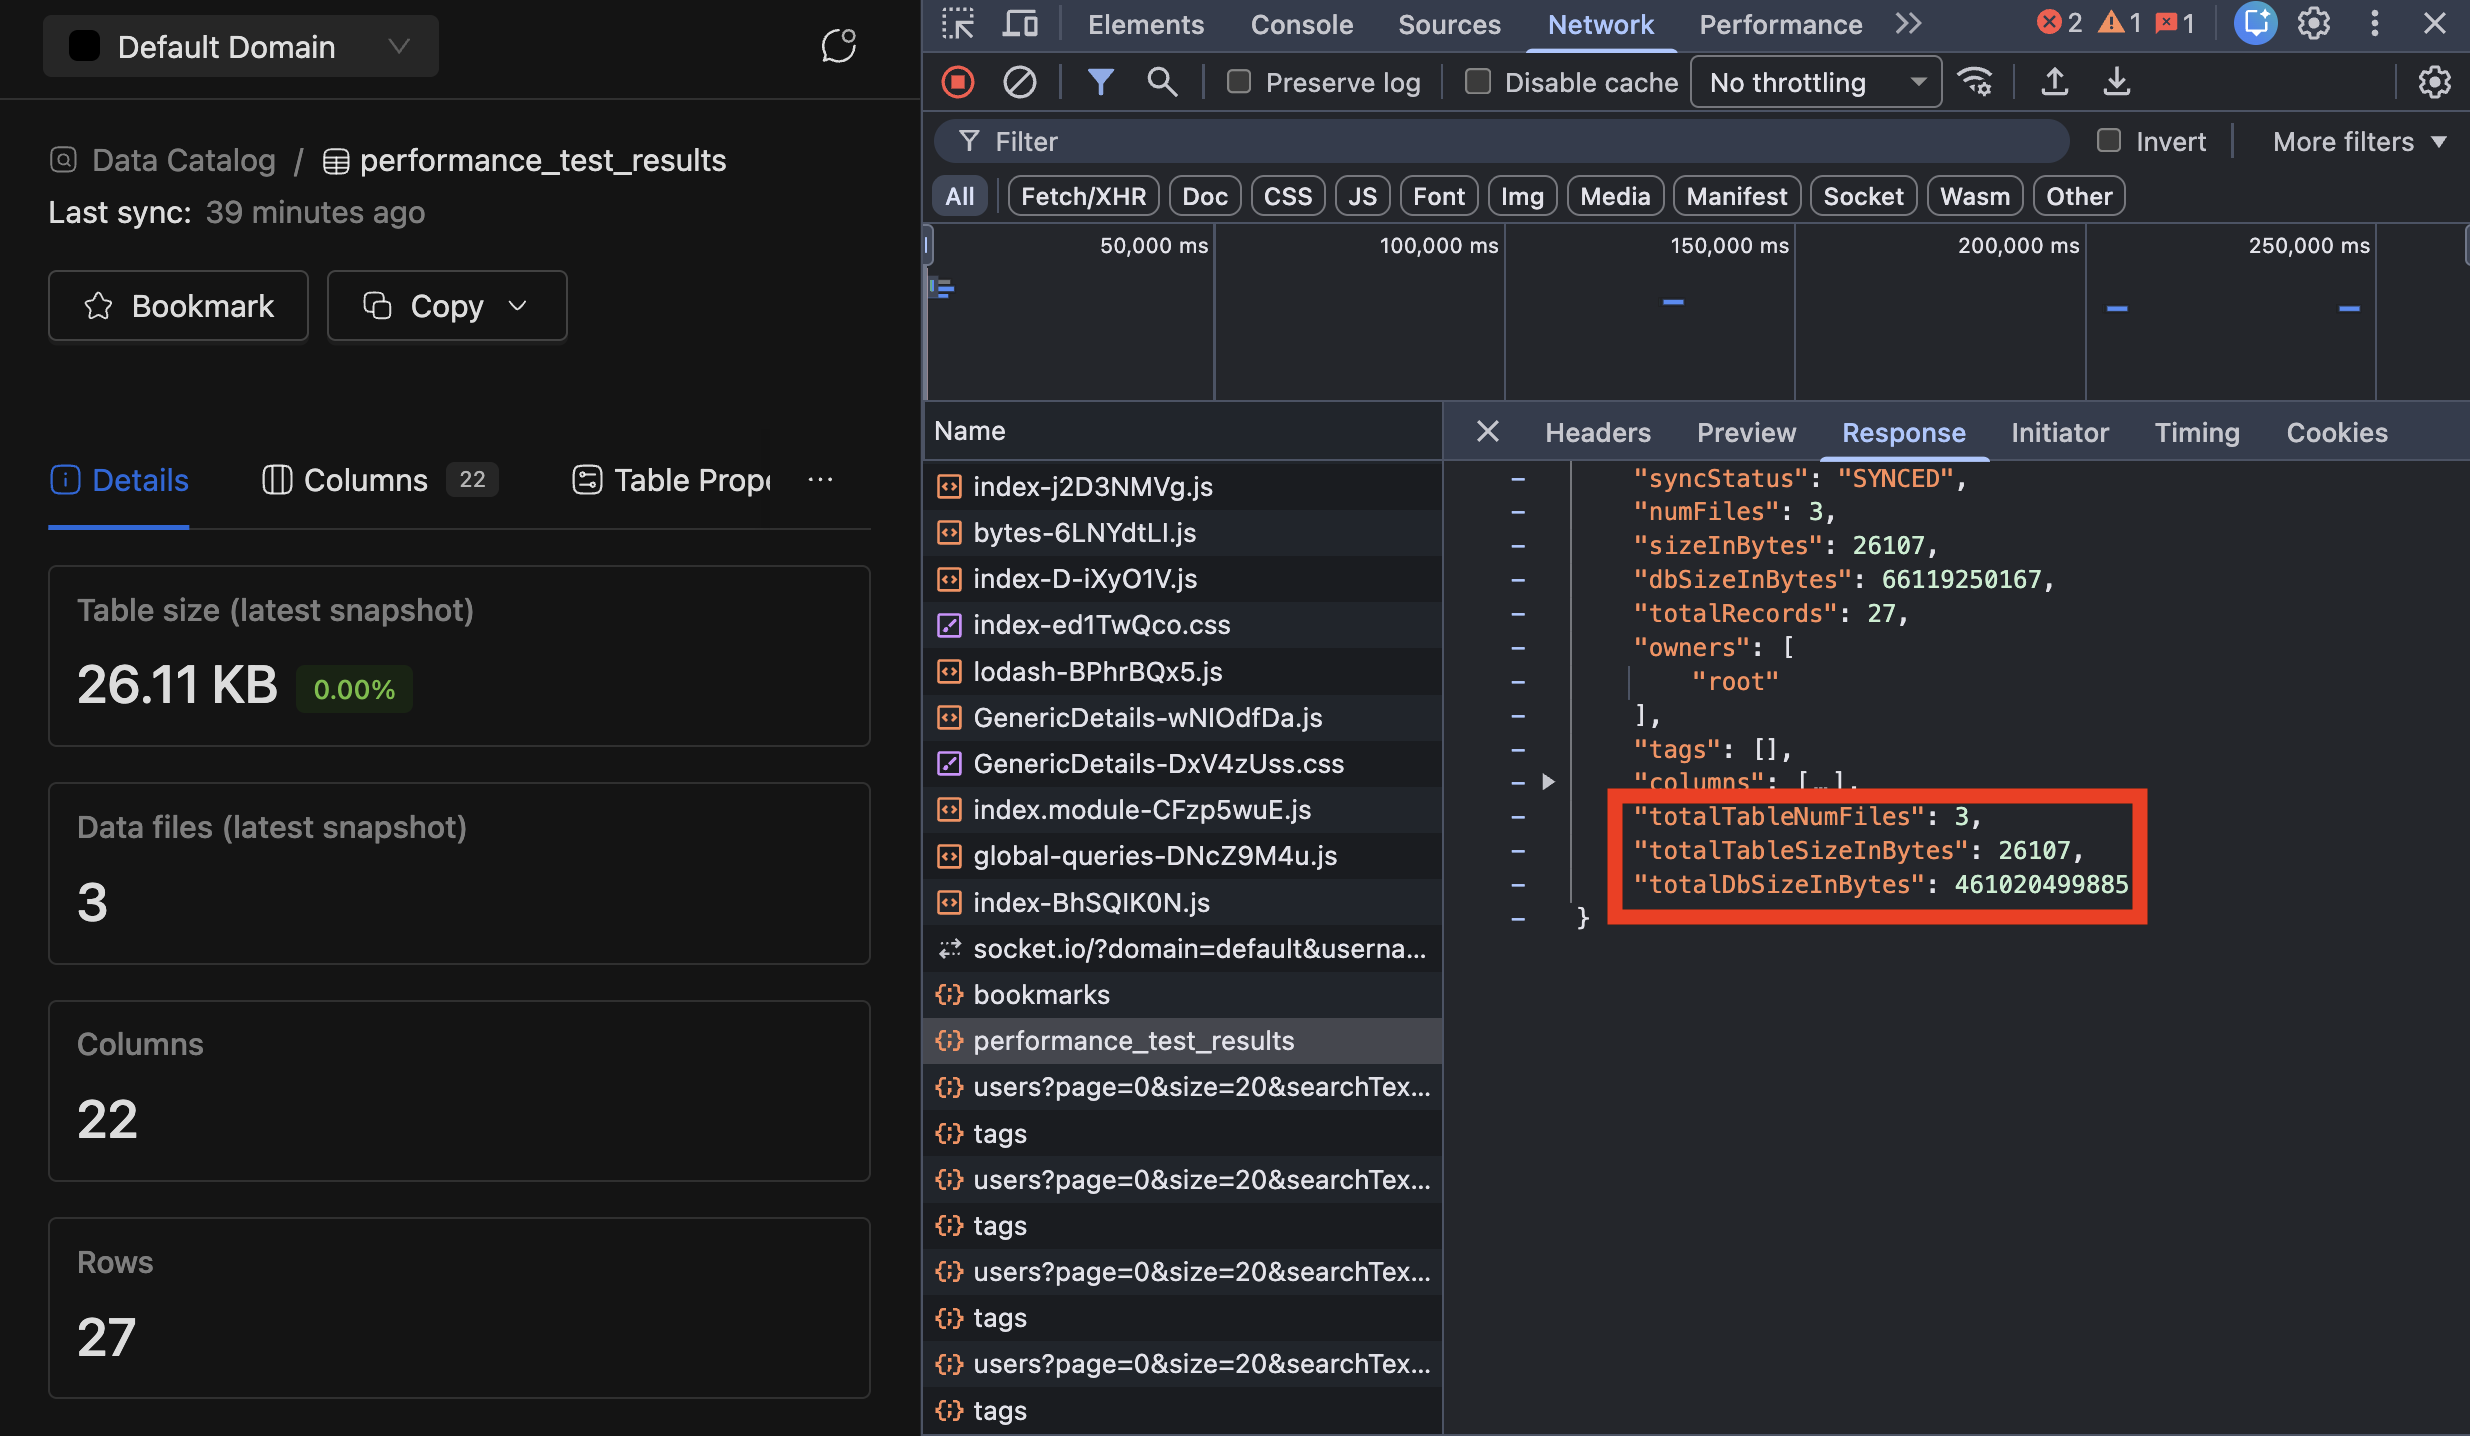Screen dimensions: 2470x1436
Task: Click into the Filter text field
Action: [1500, 141]
